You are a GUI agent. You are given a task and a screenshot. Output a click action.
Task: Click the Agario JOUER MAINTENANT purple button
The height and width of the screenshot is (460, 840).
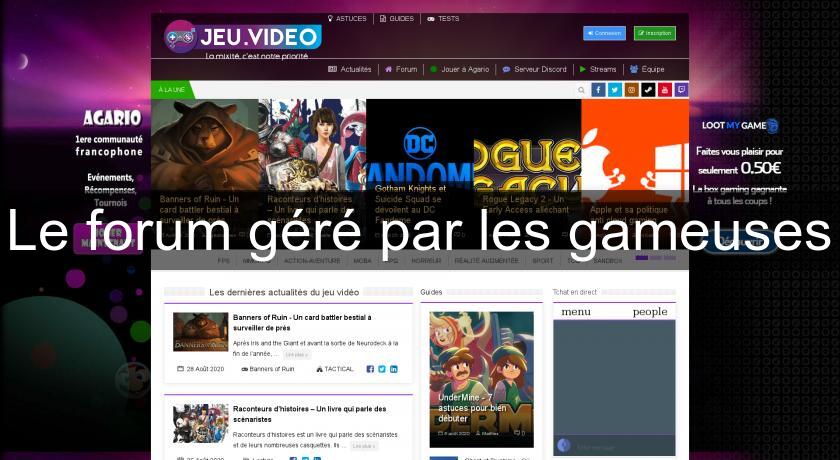tap(108, 238)
